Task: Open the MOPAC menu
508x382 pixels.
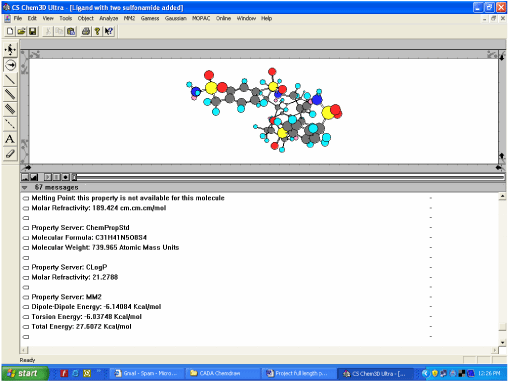Action: click(201, 18)
